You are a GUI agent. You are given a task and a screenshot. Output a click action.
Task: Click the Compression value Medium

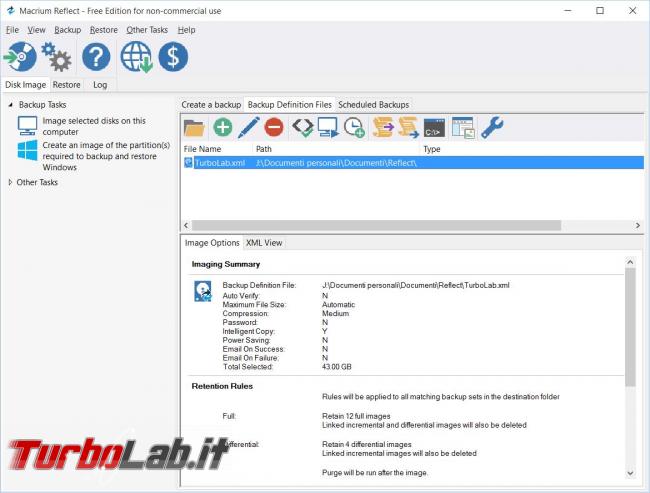(335, 313)
